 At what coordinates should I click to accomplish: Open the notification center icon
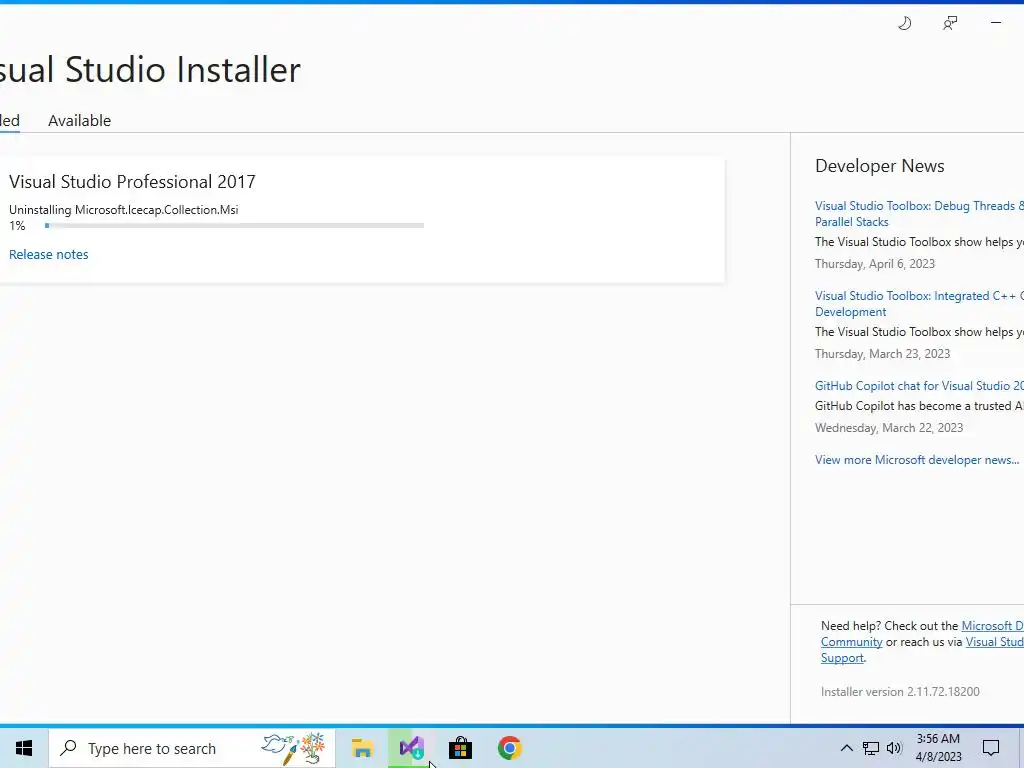point(991,748)
